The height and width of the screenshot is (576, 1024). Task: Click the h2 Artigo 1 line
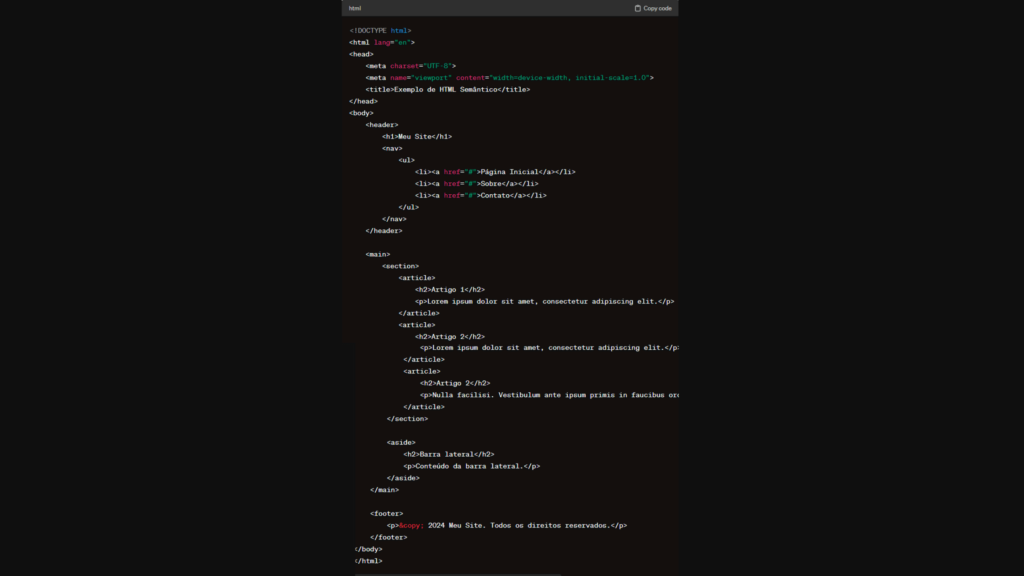click(x=450, y=289)
